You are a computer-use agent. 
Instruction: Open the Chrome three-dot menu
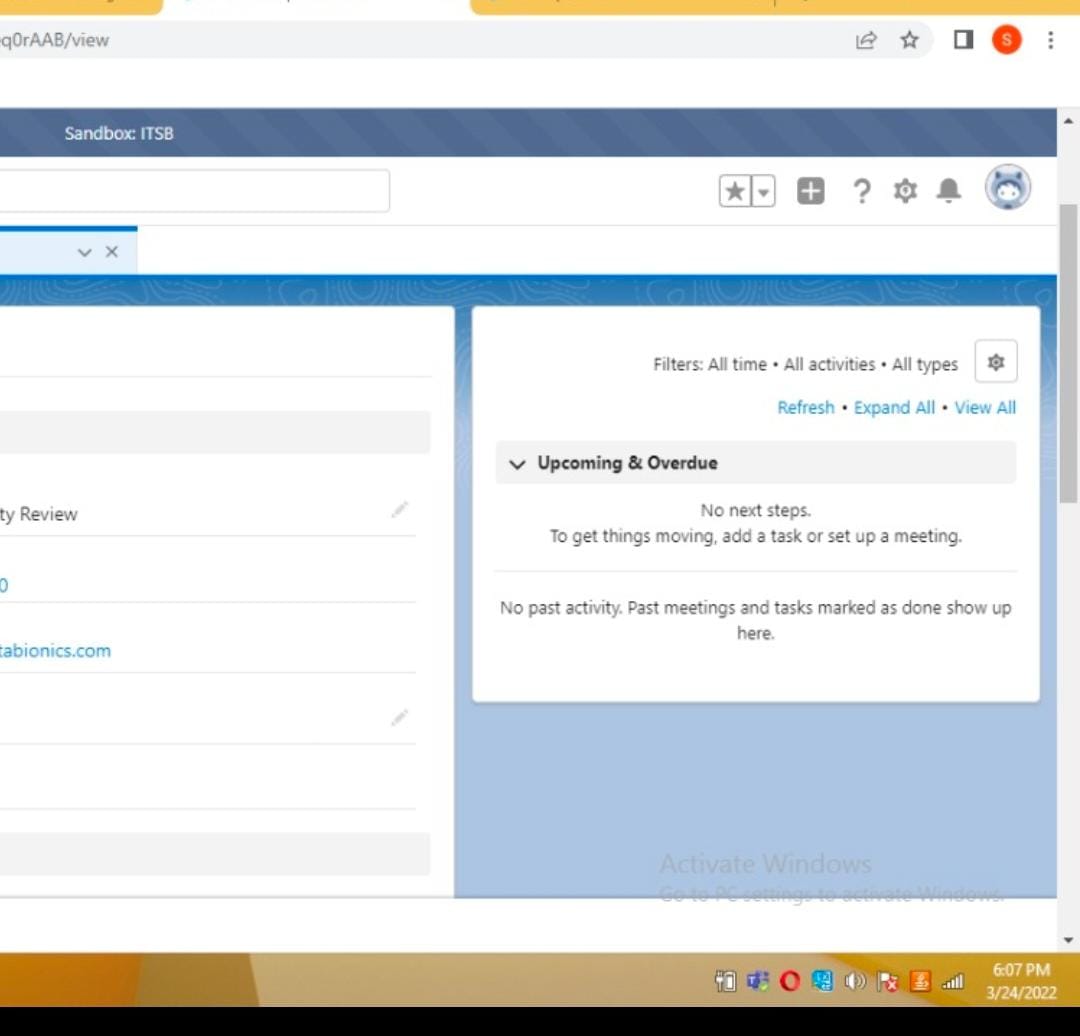coord(1050,40)
